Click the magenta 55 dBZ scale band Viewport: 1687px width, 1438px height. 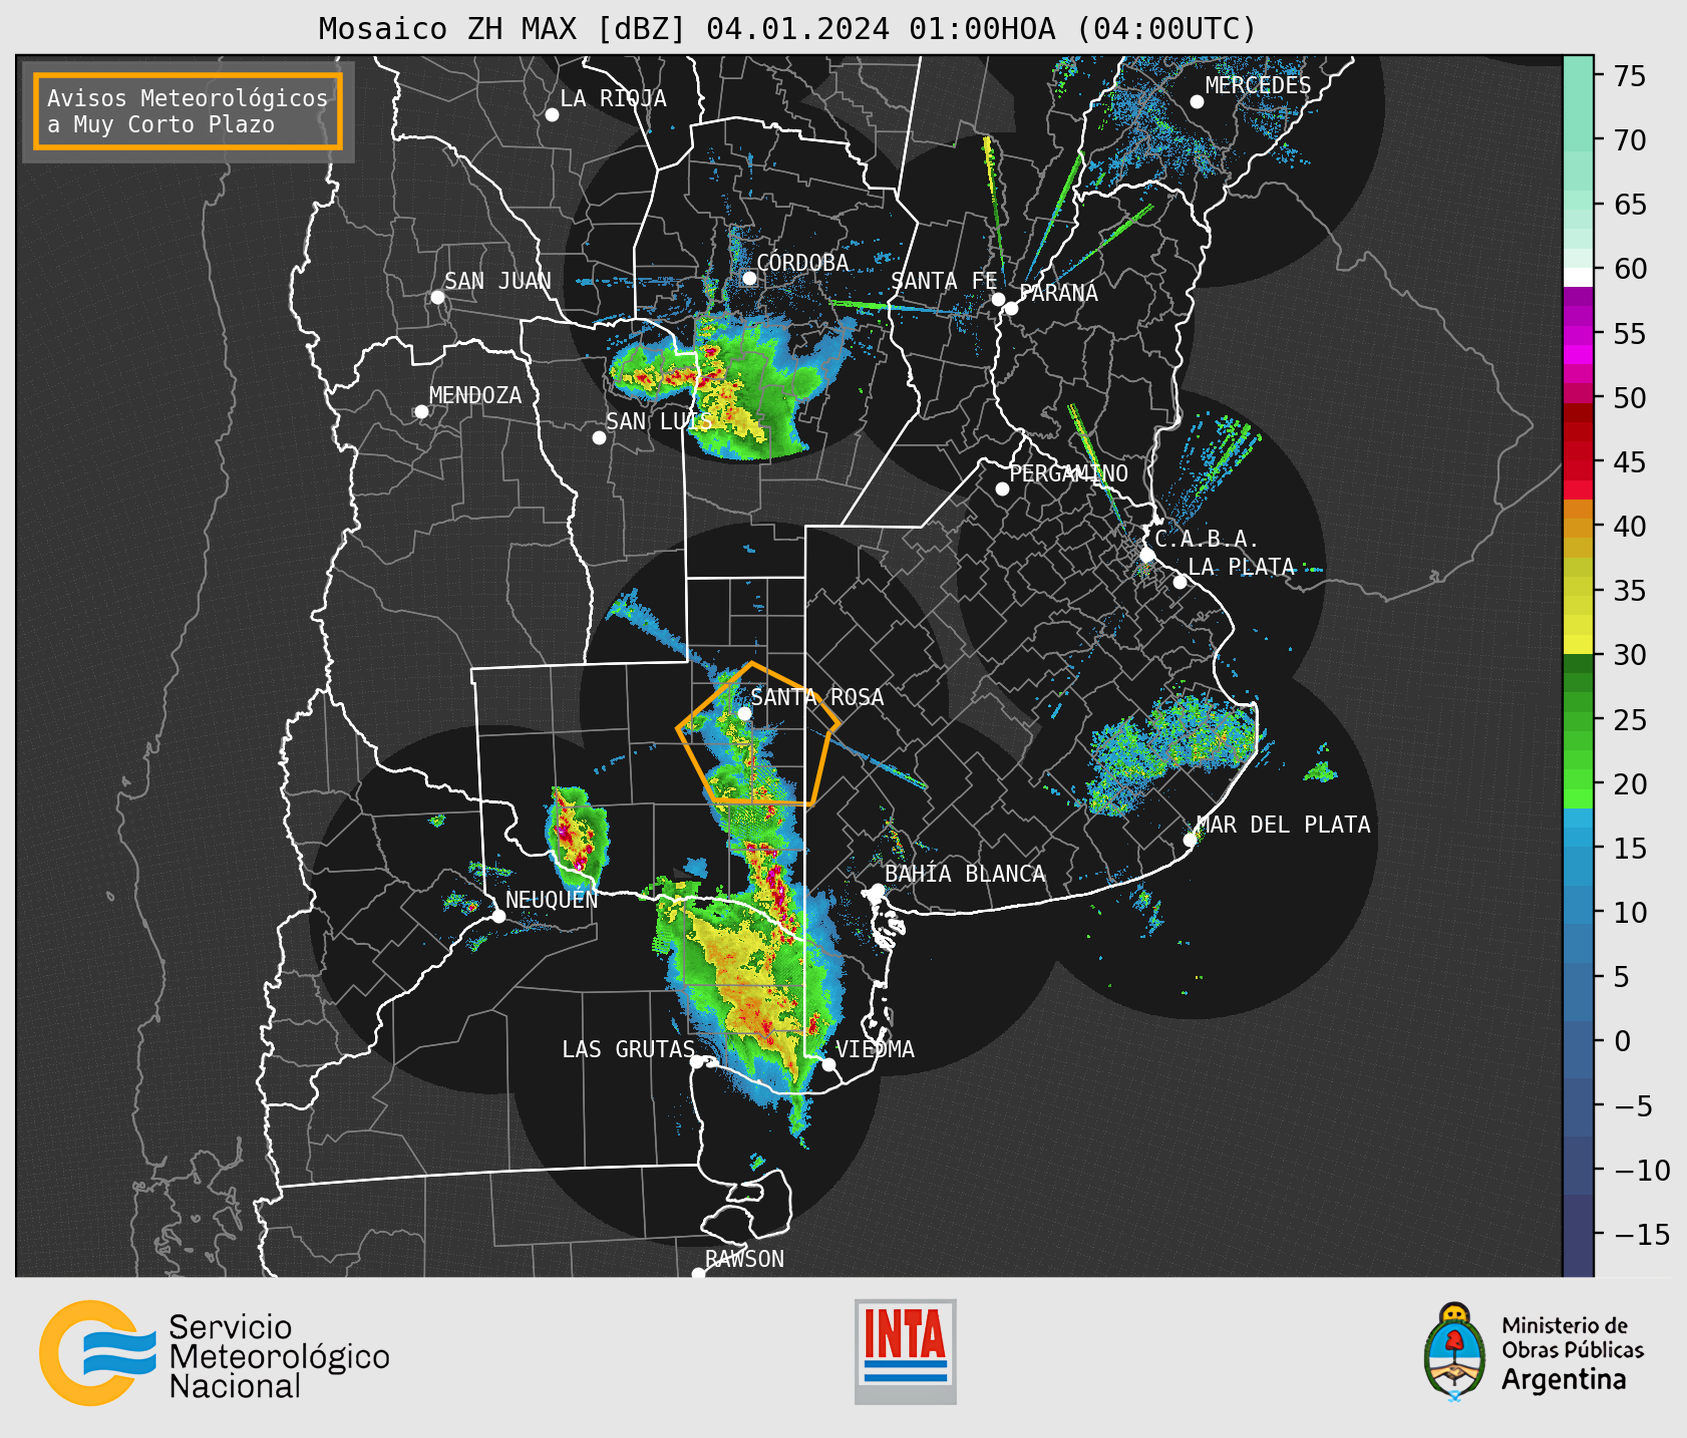click(1578, 333)
